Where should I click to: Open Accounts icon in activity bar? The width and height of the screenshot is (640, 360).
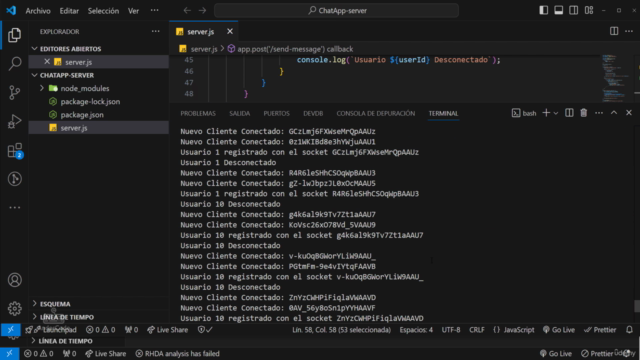(15, 280)
